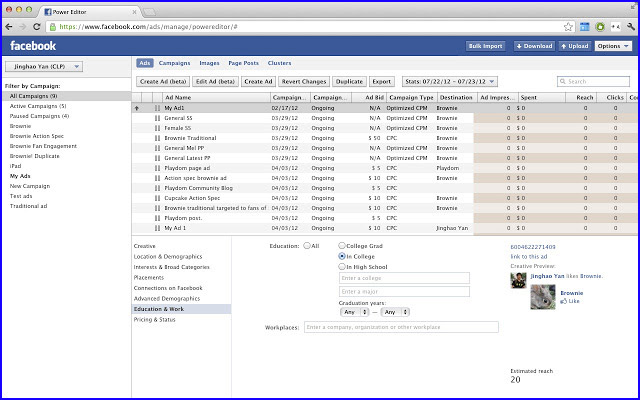This screenshot has width=640, height=400.
Task: Click Create Ad (beta) button
Action: (x=163, y=82)
